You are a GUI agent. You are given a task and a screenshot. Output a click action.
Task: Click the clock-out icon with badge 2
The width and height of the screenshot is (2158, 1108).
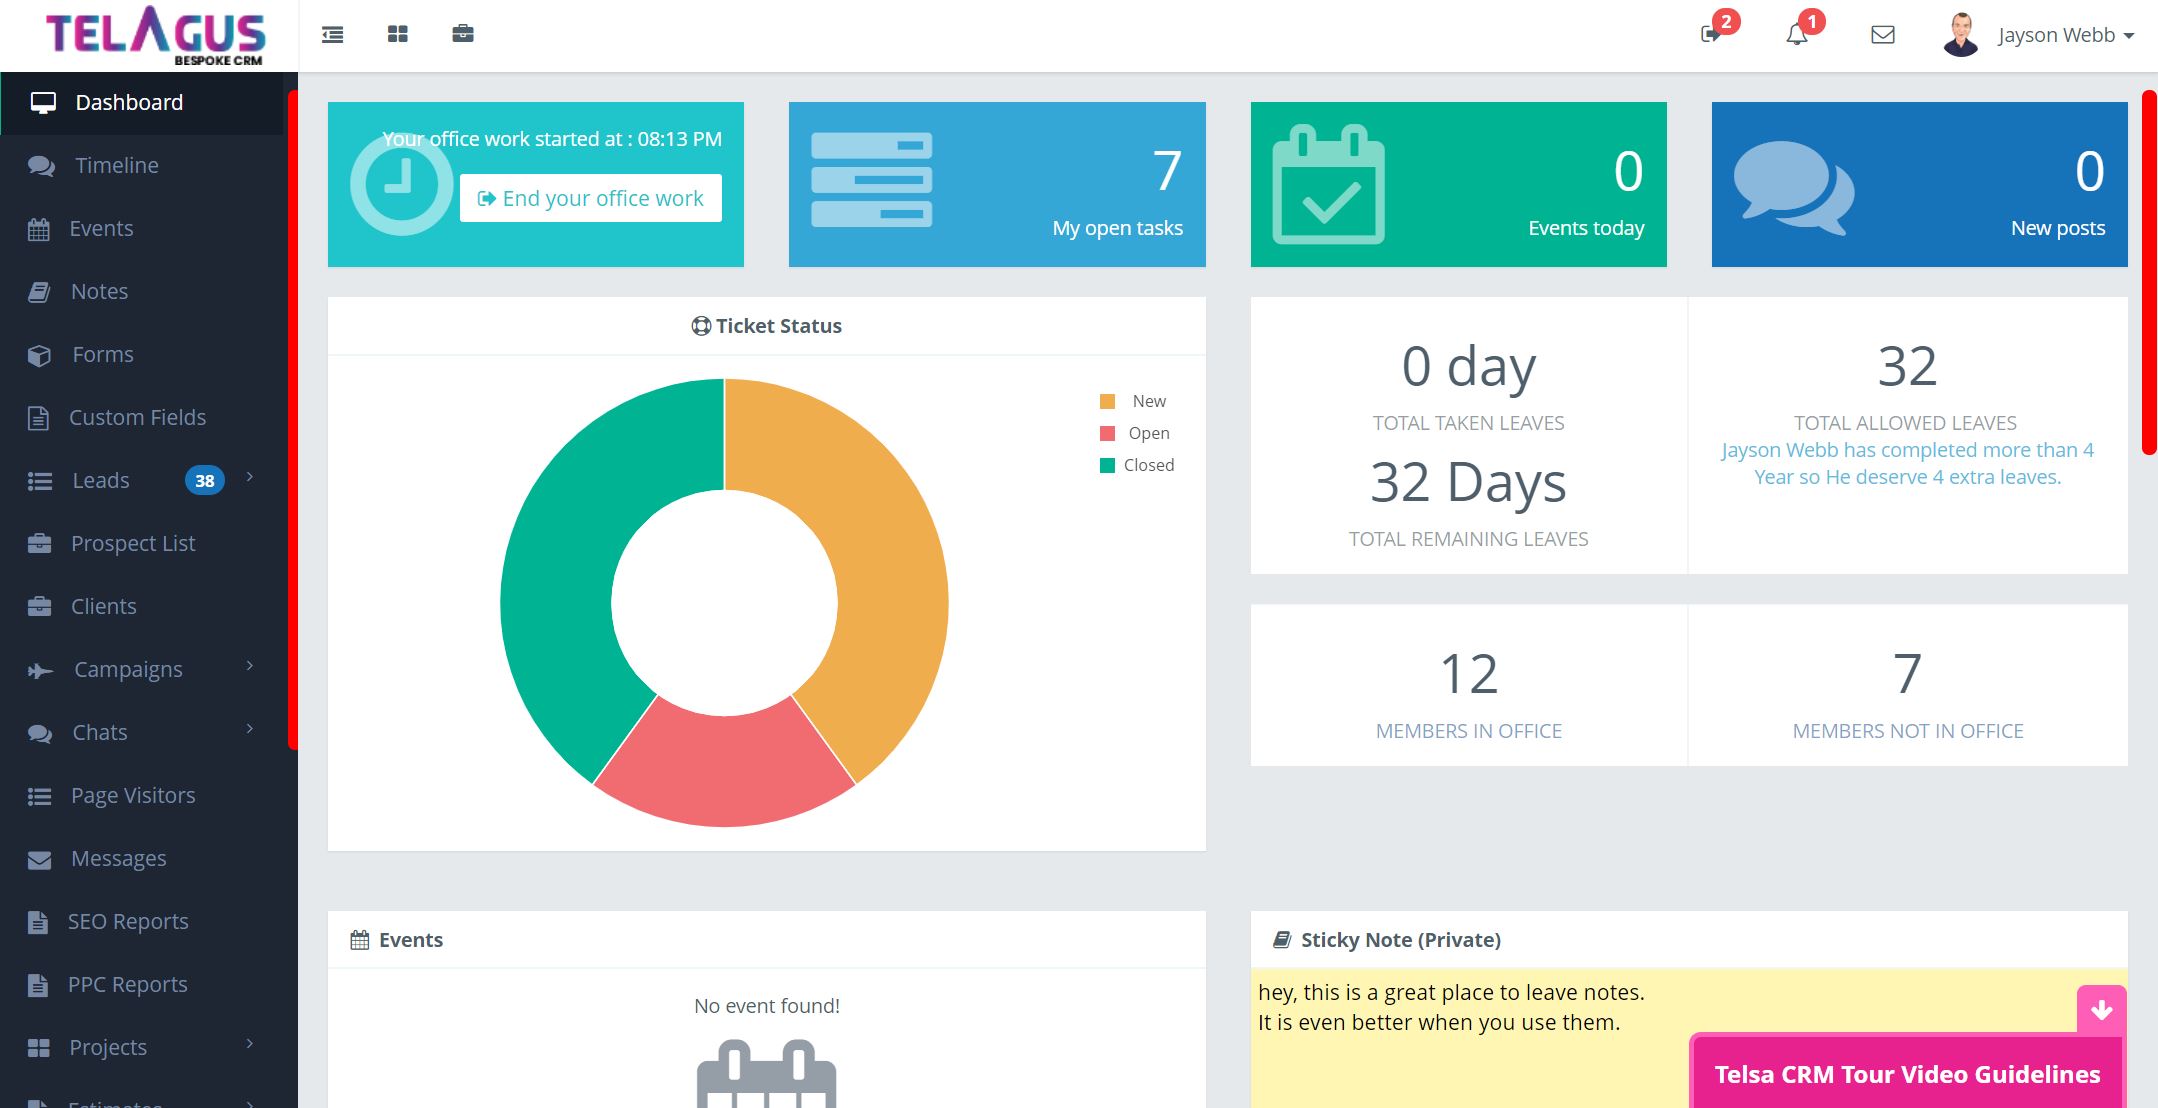point(1711,35)
